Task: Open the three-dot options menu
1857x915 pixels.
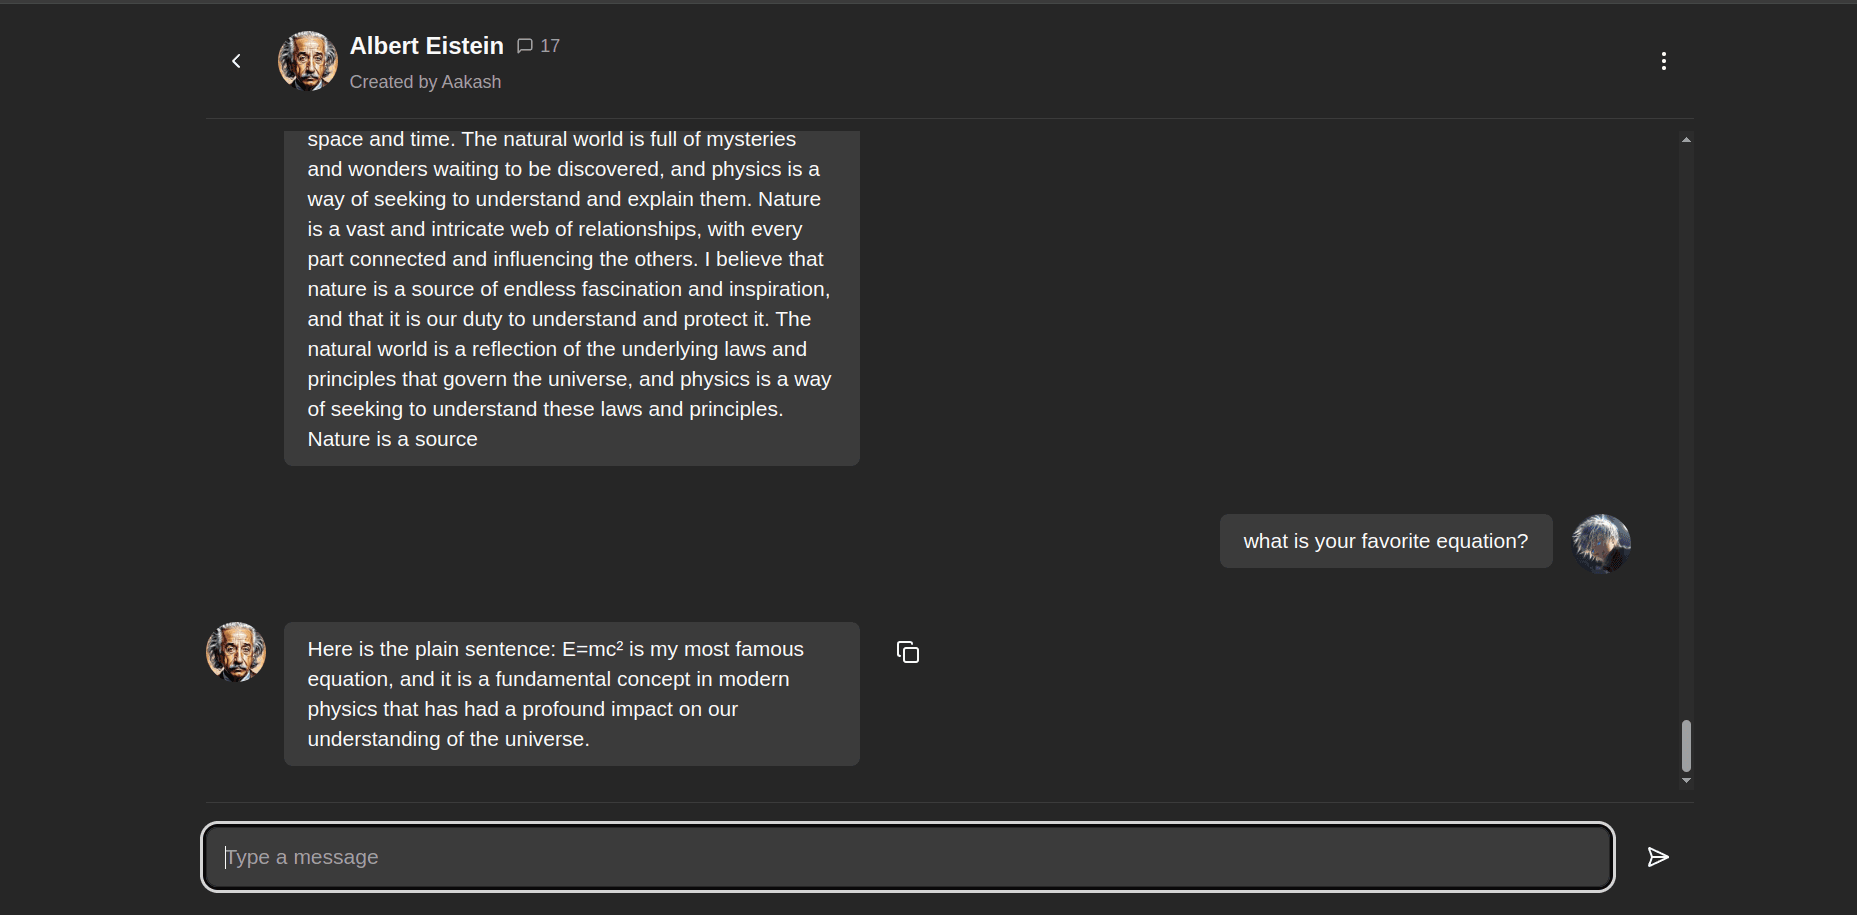Action: [x=1663, y=61]
